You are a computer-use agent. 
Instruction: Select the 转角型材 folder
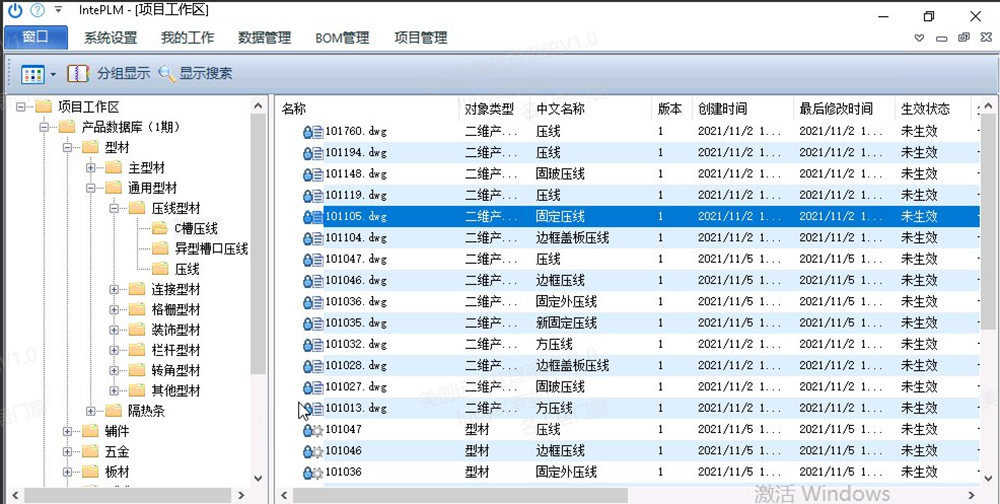click(x=176, y=371)
